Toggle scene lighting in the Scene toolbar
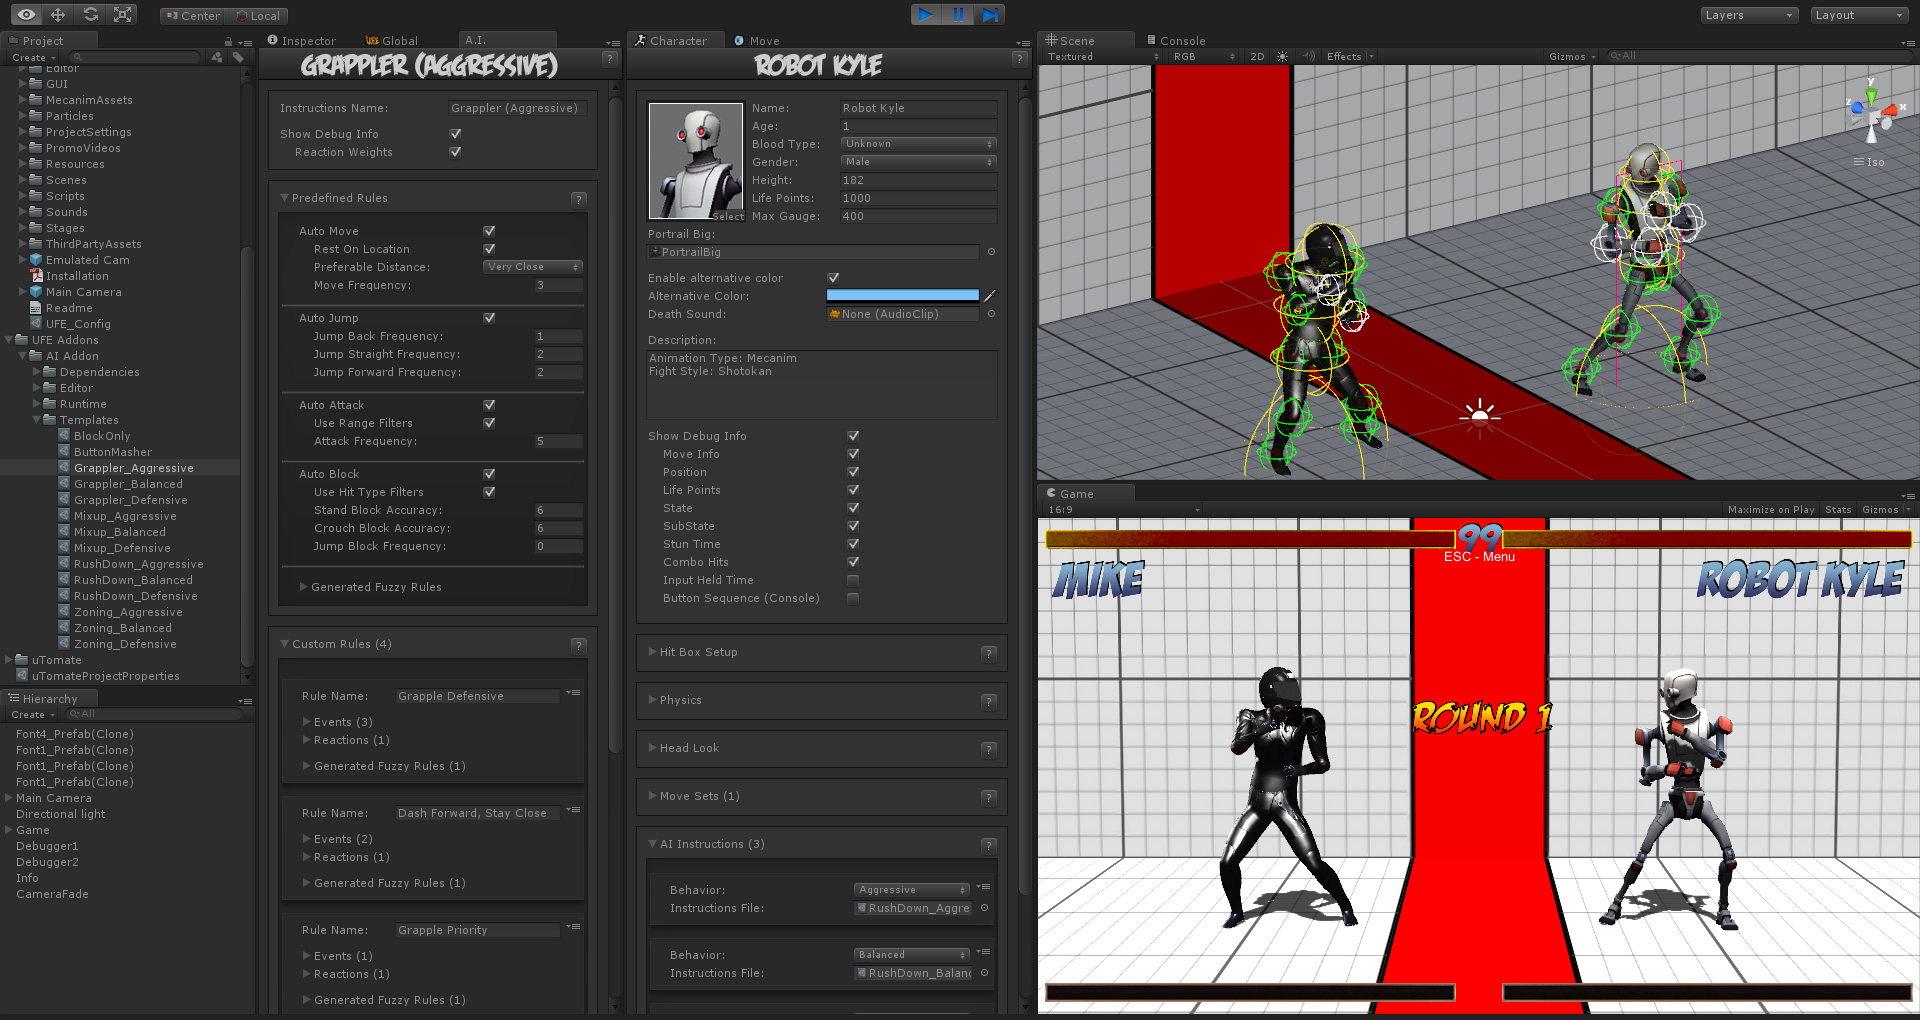The height and width of the screenshot is (1020, 1920). click(x=1281, y=56)
